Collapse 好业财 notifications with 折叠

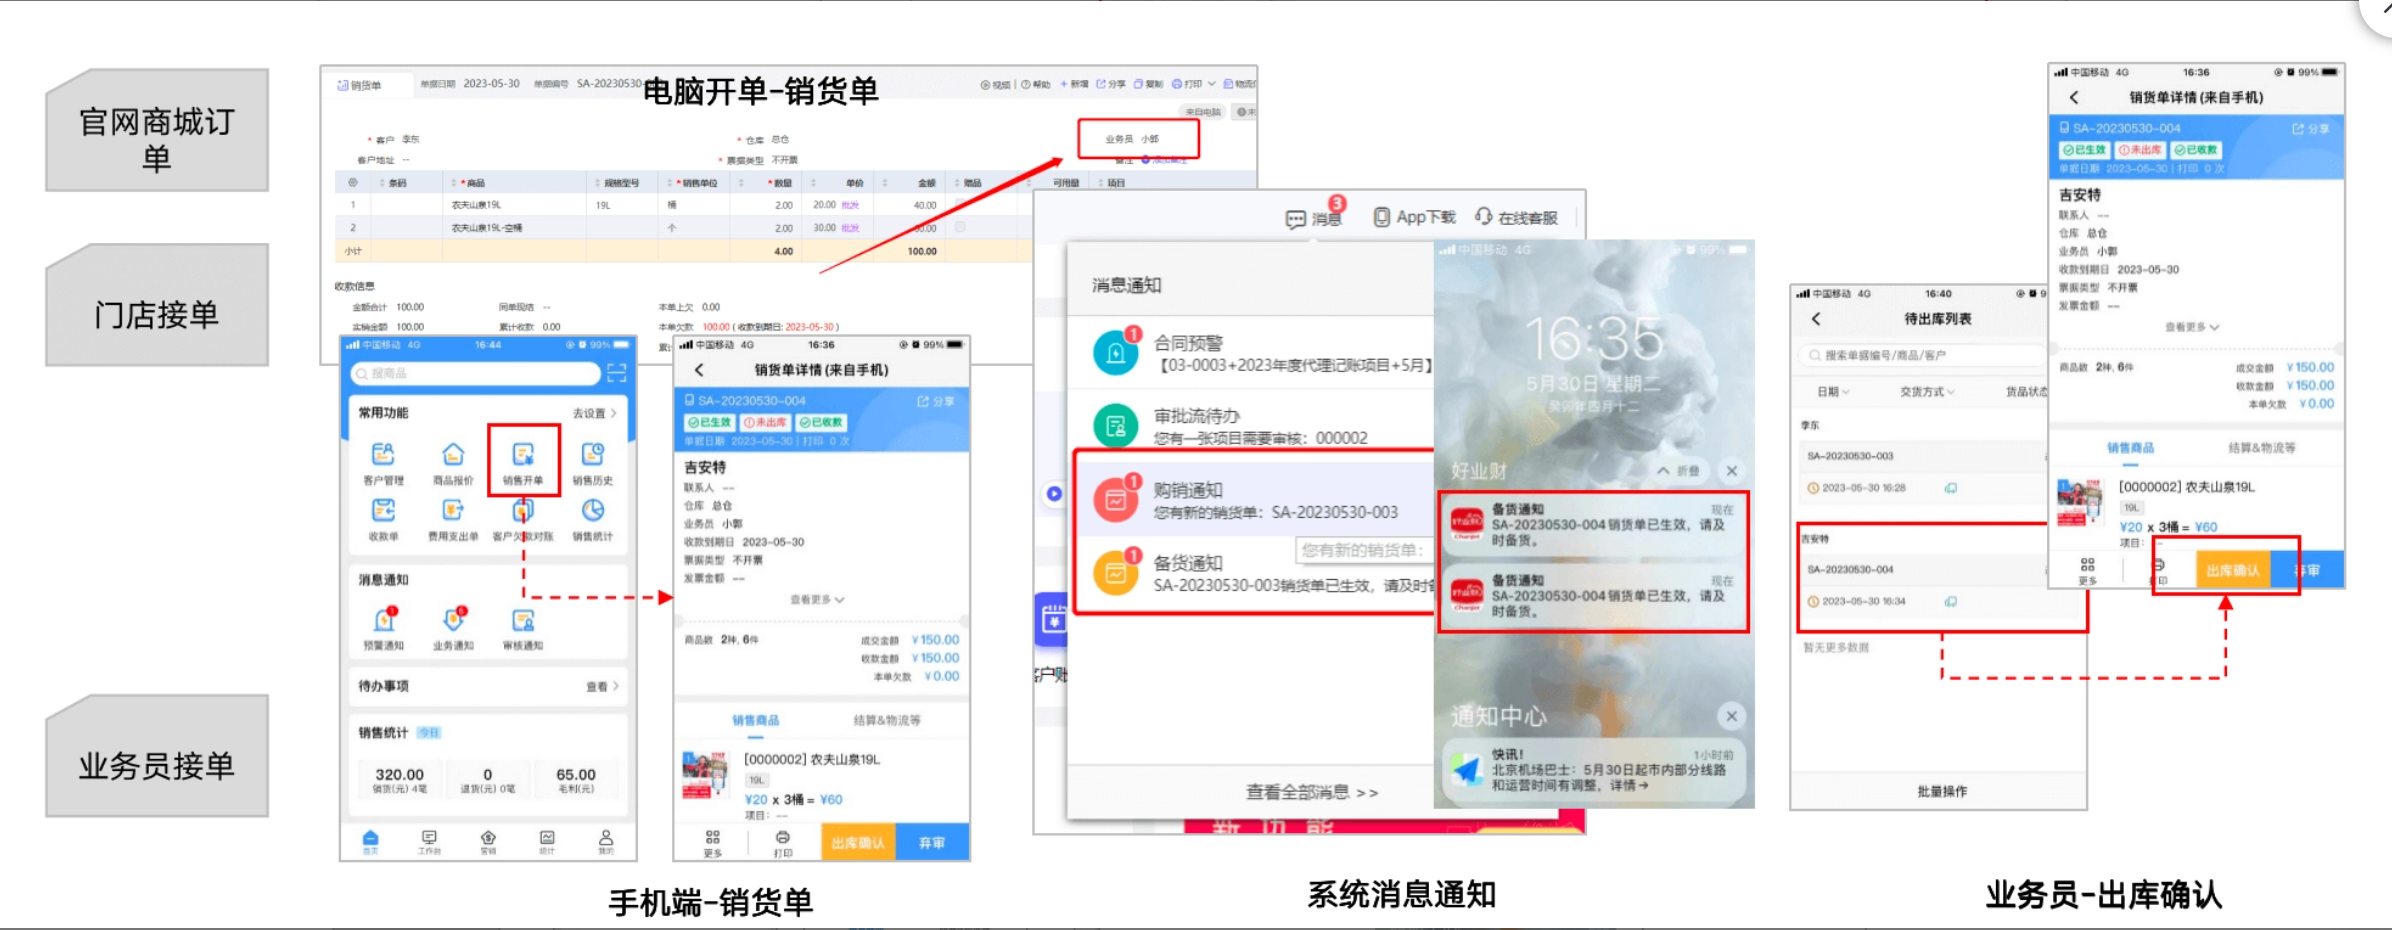point(1678,471)
